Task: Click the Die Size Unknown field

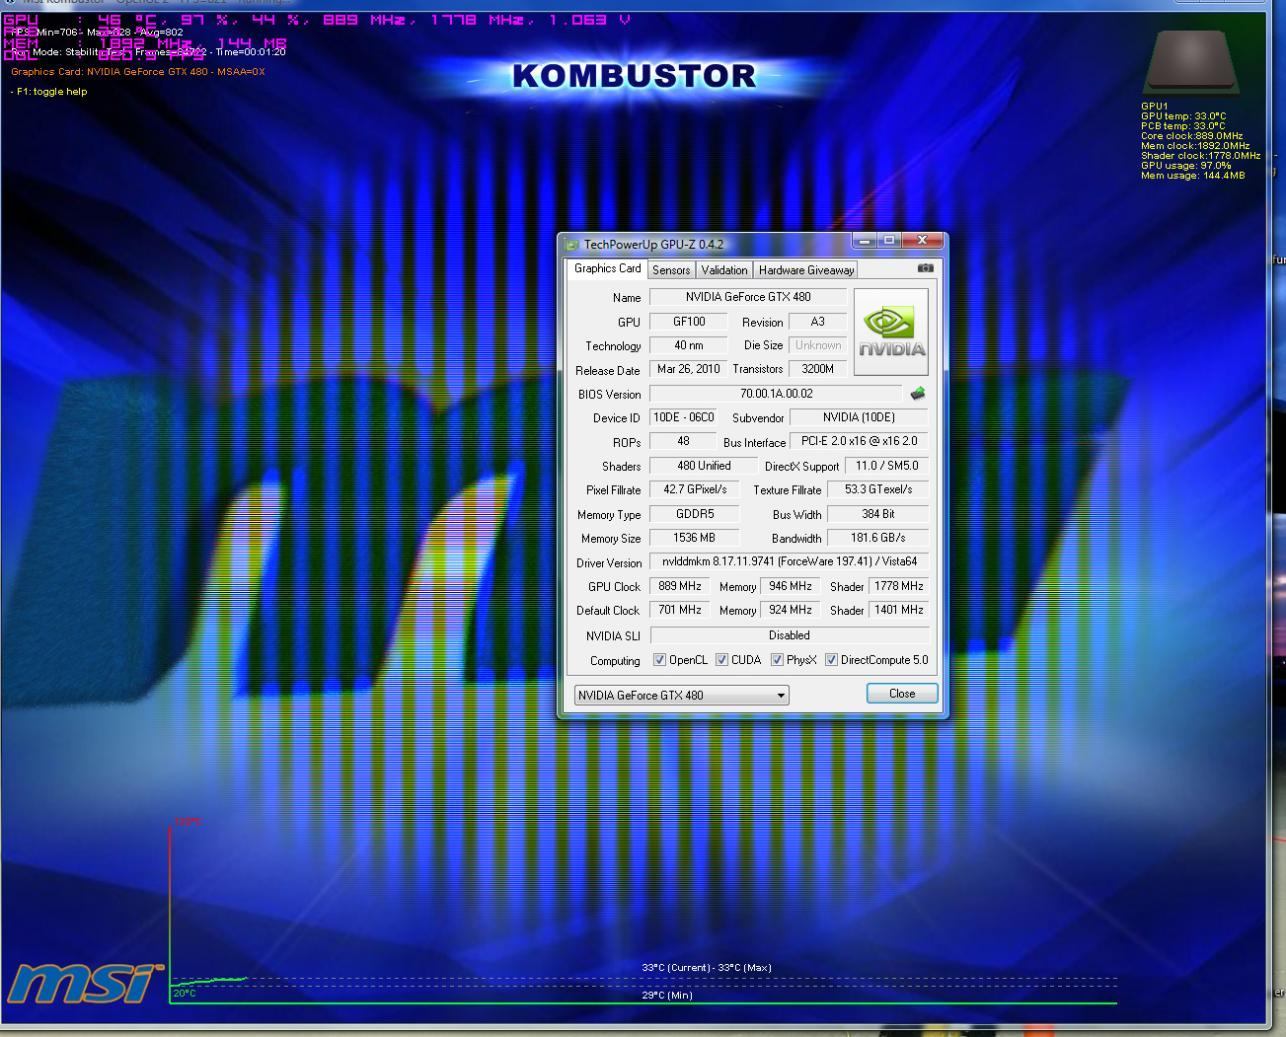Action: click(817, 346)
